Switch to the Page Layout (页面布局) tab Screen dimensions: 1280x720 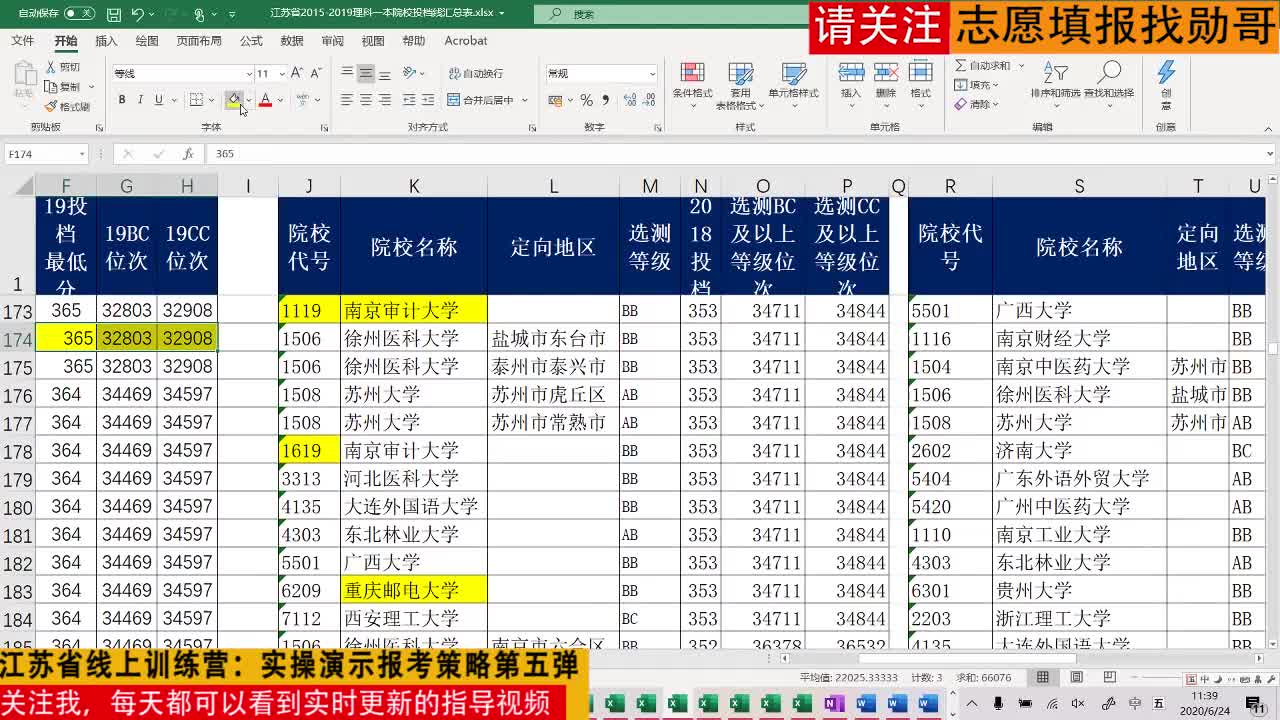199,41
